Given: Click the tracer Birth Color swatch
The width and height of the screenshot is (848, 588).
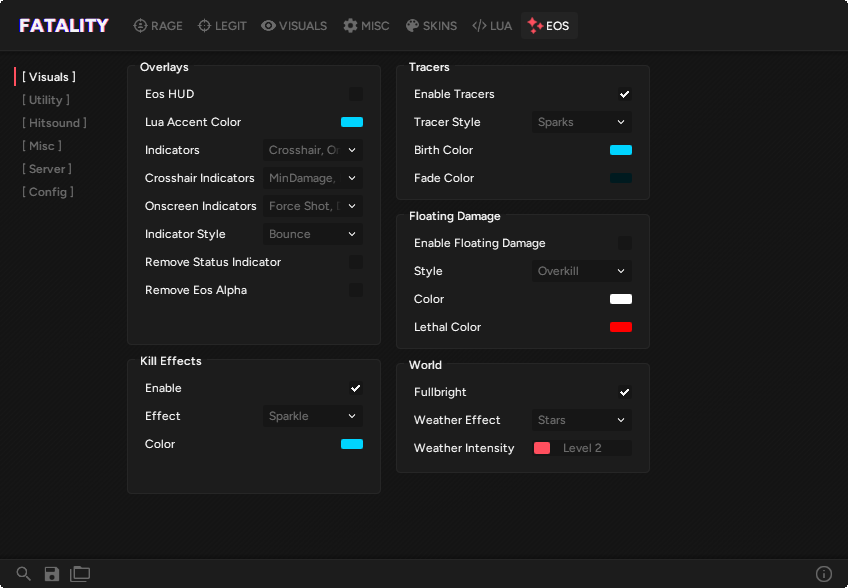Looking at the screenshot, I should point(621,150).
